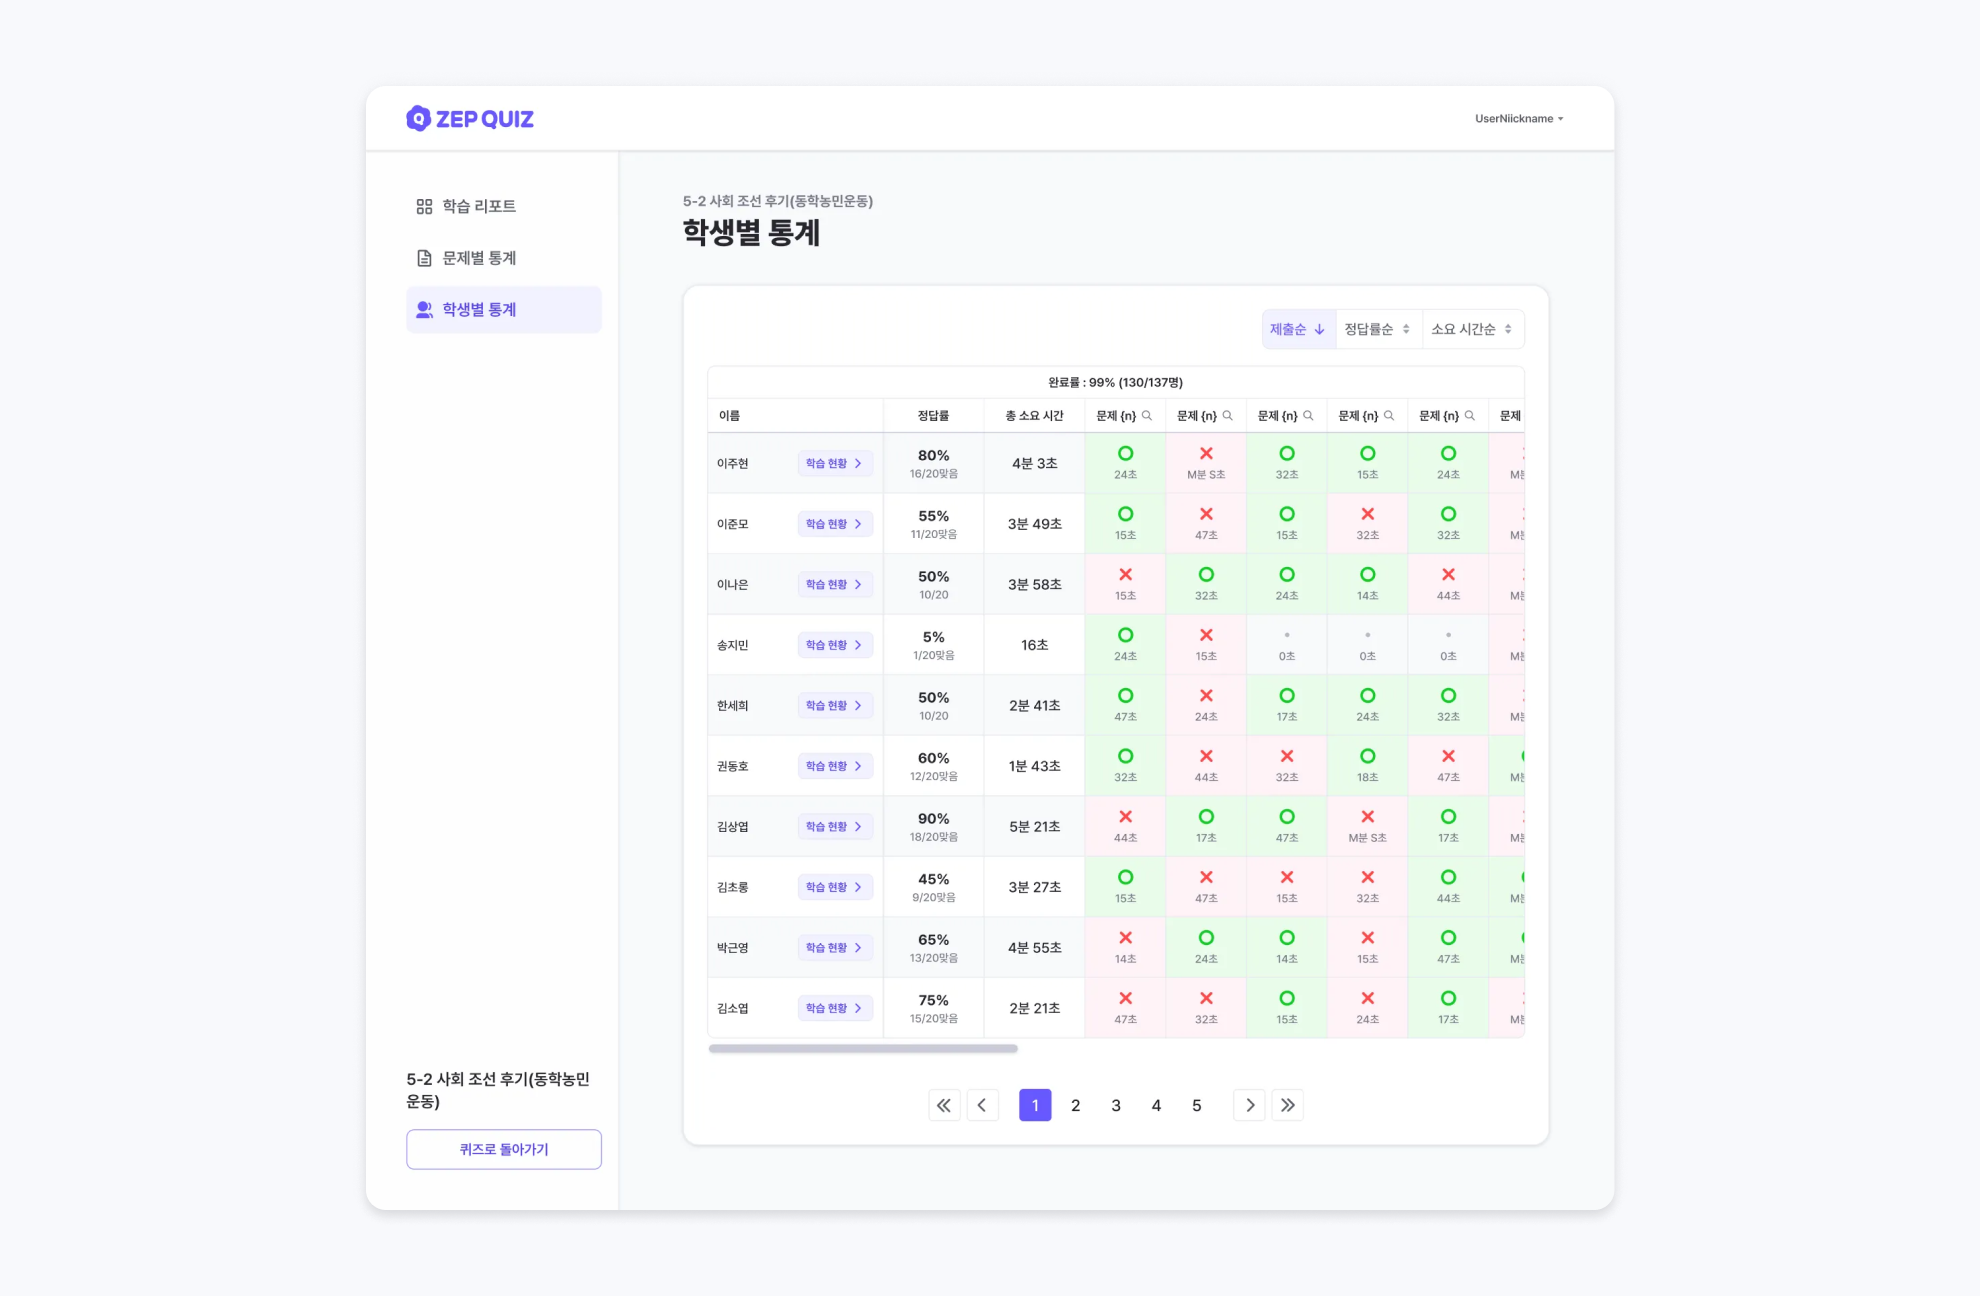Open the UserNiickname dropdown
This screenshot has width=1980, height=1296.
[1518, 119]
